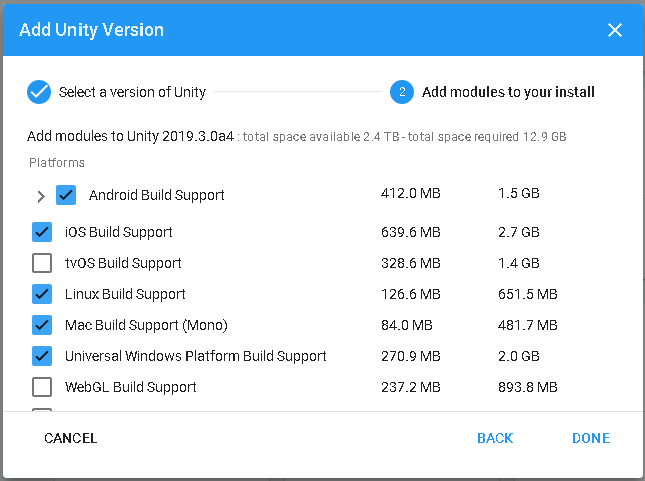Enable WebGL Build Support checkbox
645x481 pixels.
coord(42,387)
